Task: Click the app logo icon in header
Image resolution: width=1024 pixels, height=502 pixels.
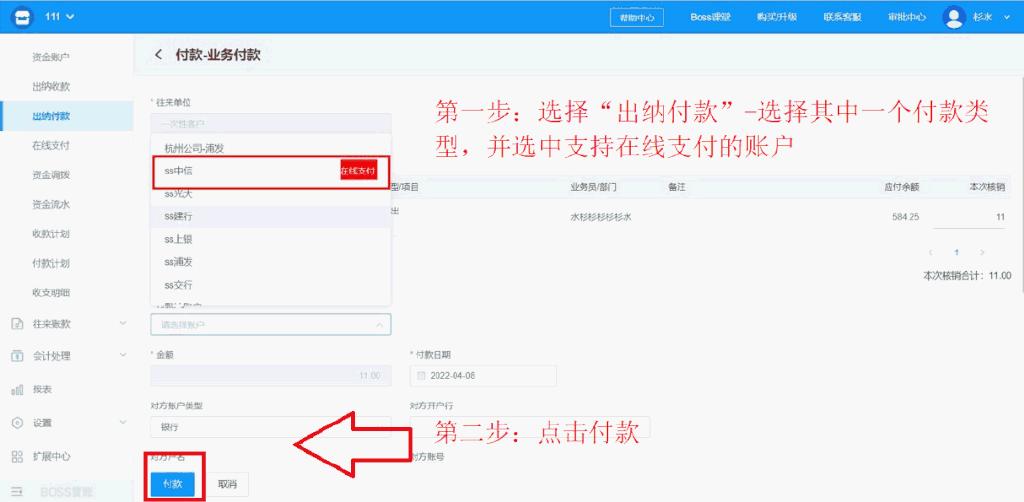Action: (23, 16)
